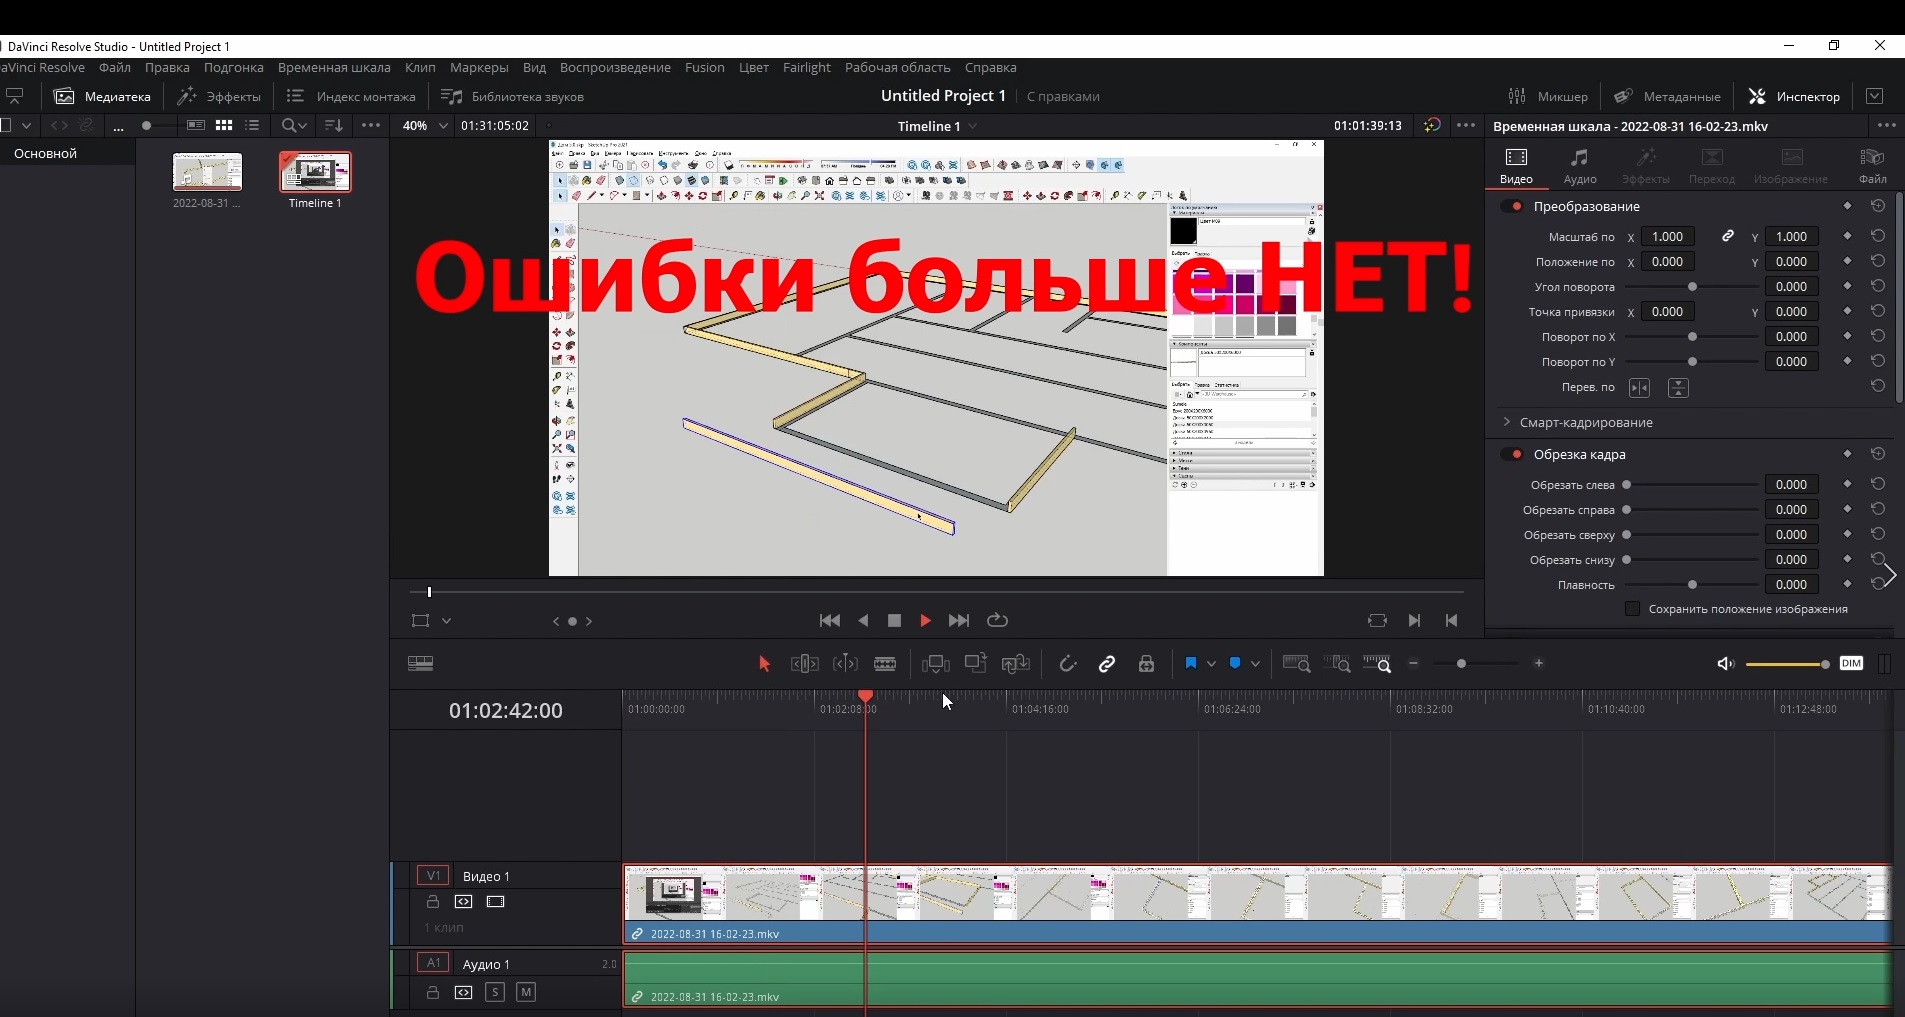Mute the Аудио 1 track M button
This screenshot has height=1017, width=1905.
coord(526,992)
